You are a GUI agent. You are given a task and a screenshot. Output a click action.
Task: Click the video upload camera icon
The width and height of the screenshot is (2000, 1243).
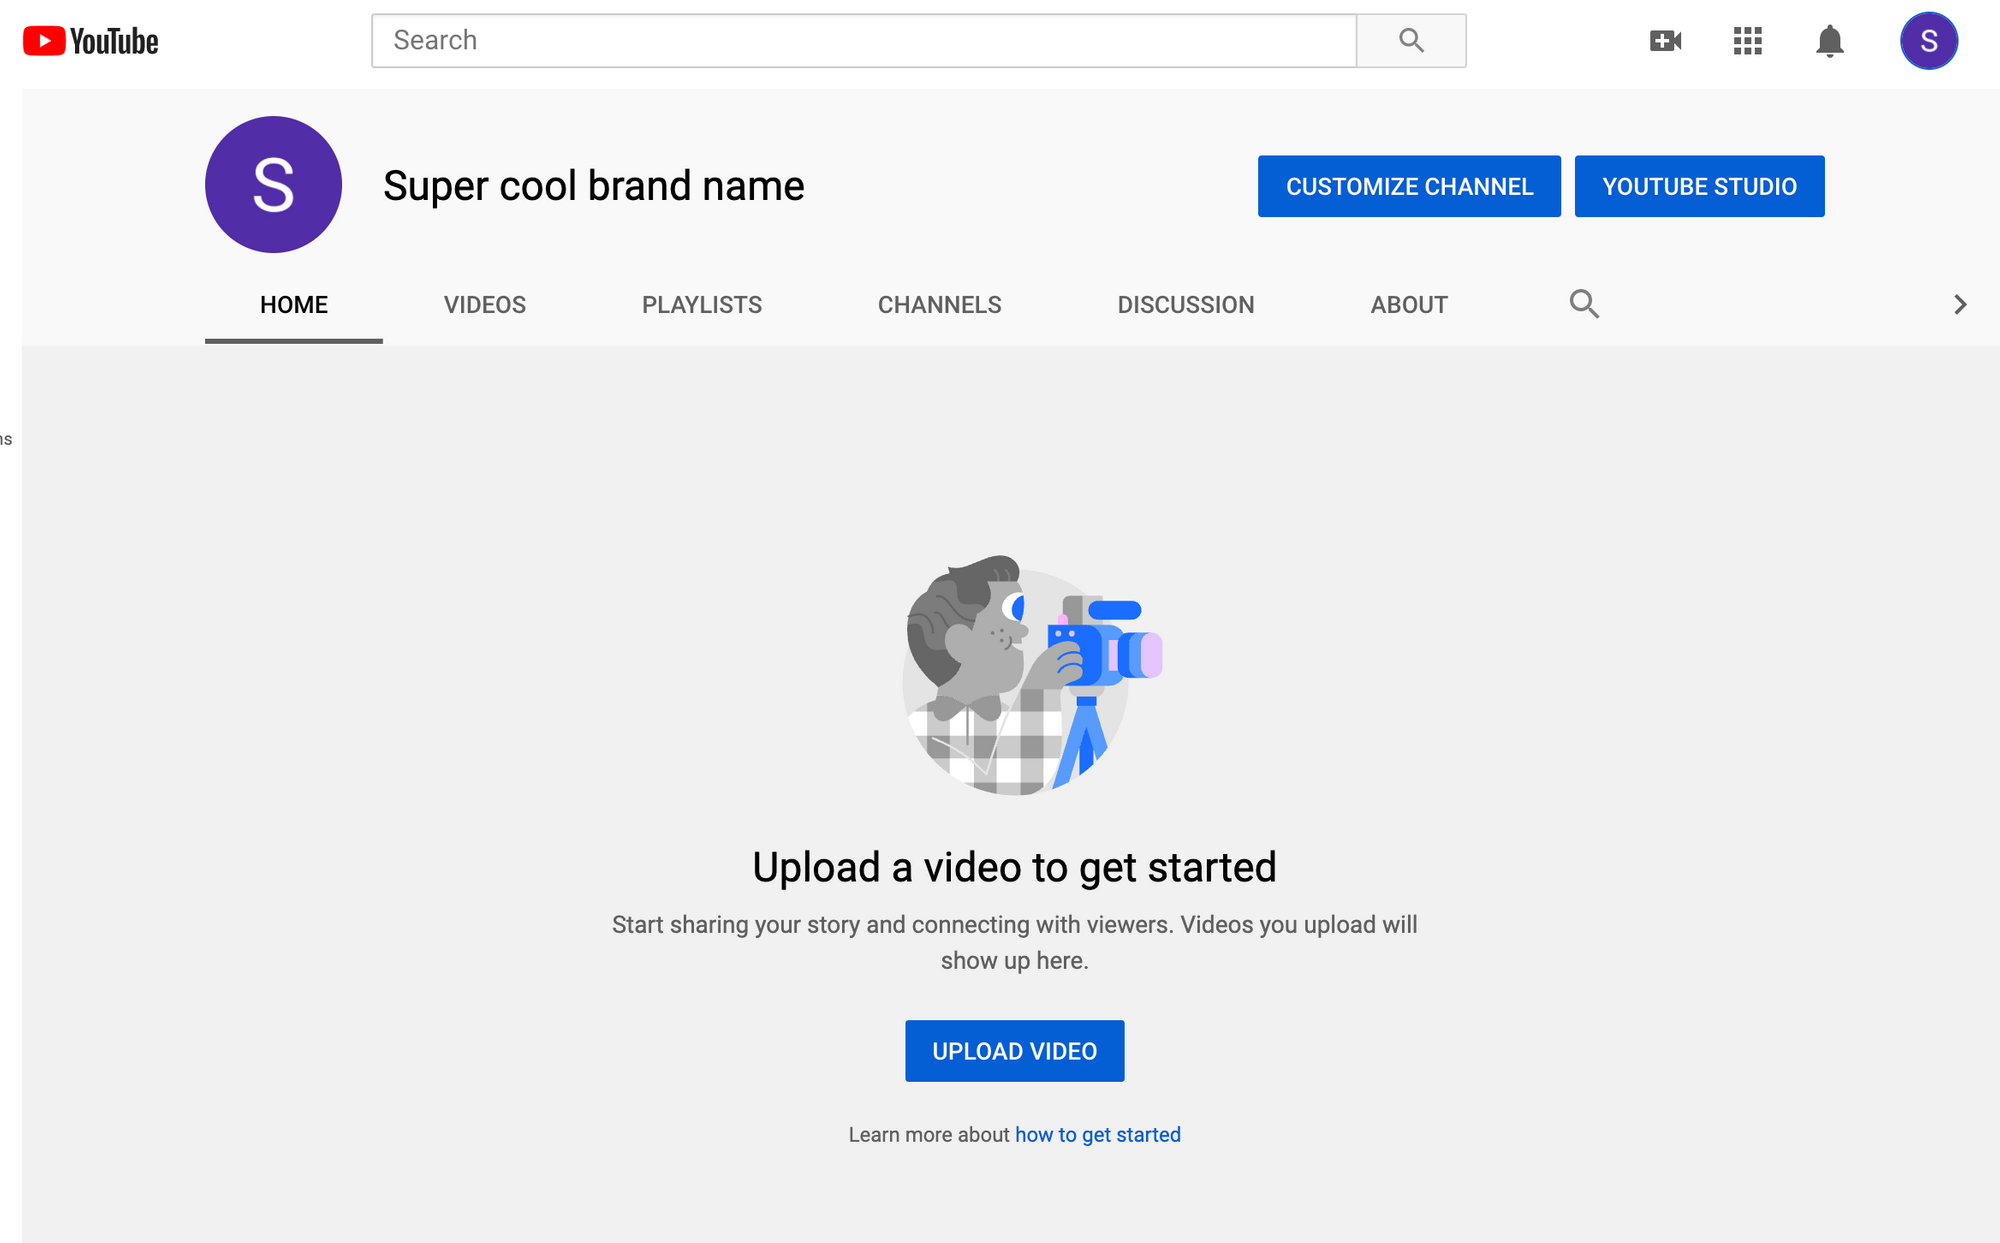pyautogui.click(x=1665, y=39)
